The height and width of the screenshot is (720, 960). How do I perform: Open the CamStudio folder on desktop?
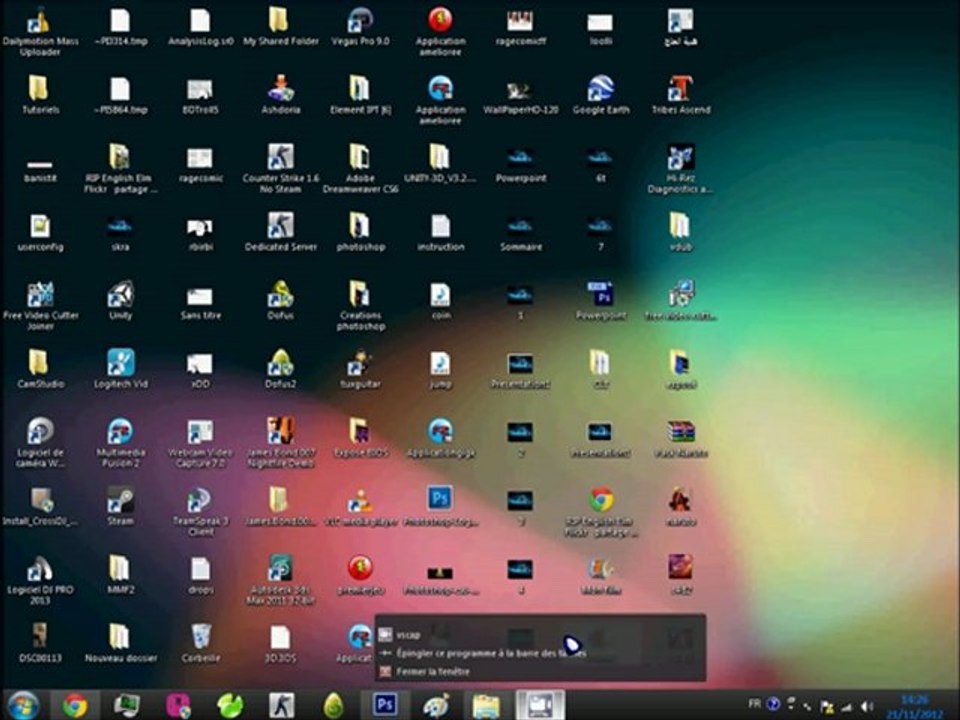[x=40, y=363]
